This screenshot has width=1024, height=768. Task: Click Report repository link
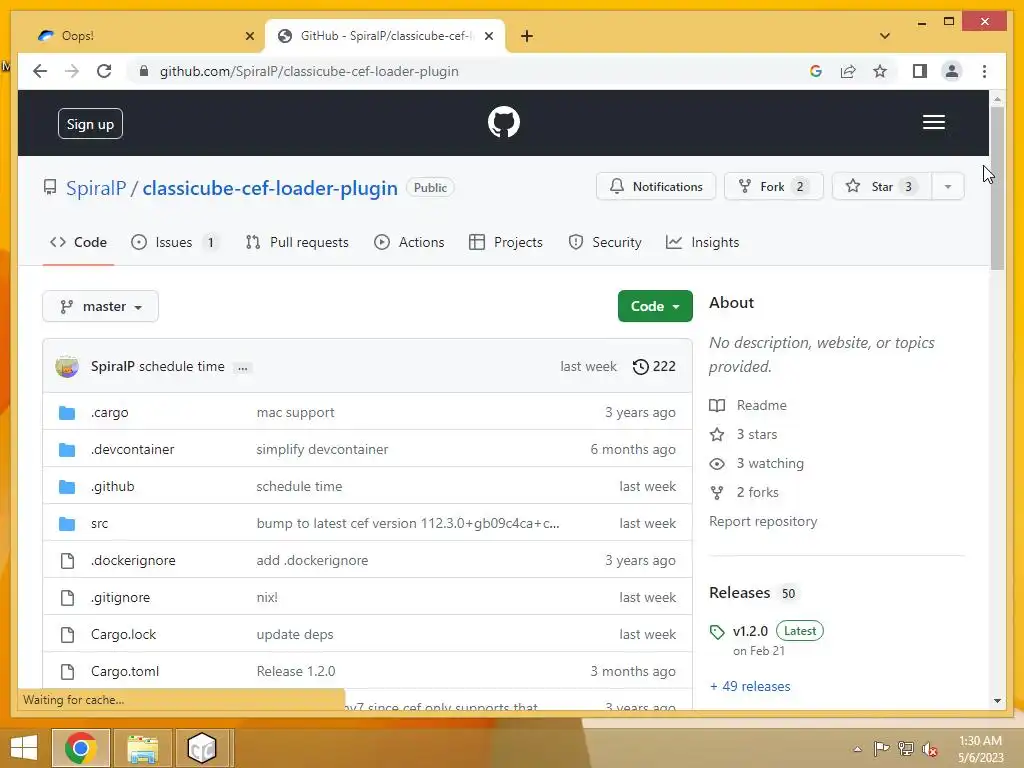point(763,522)
